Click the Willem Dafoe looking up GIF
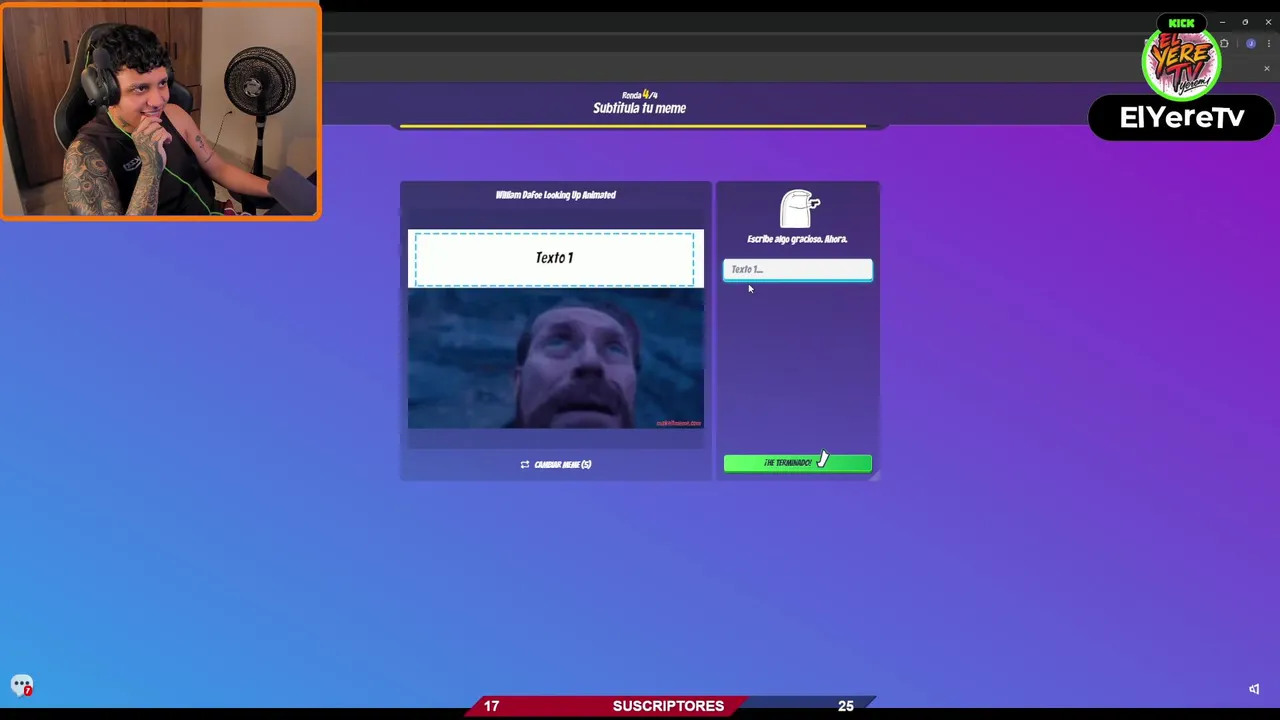Screen dimensions: 1280x720 pos(555,359)
